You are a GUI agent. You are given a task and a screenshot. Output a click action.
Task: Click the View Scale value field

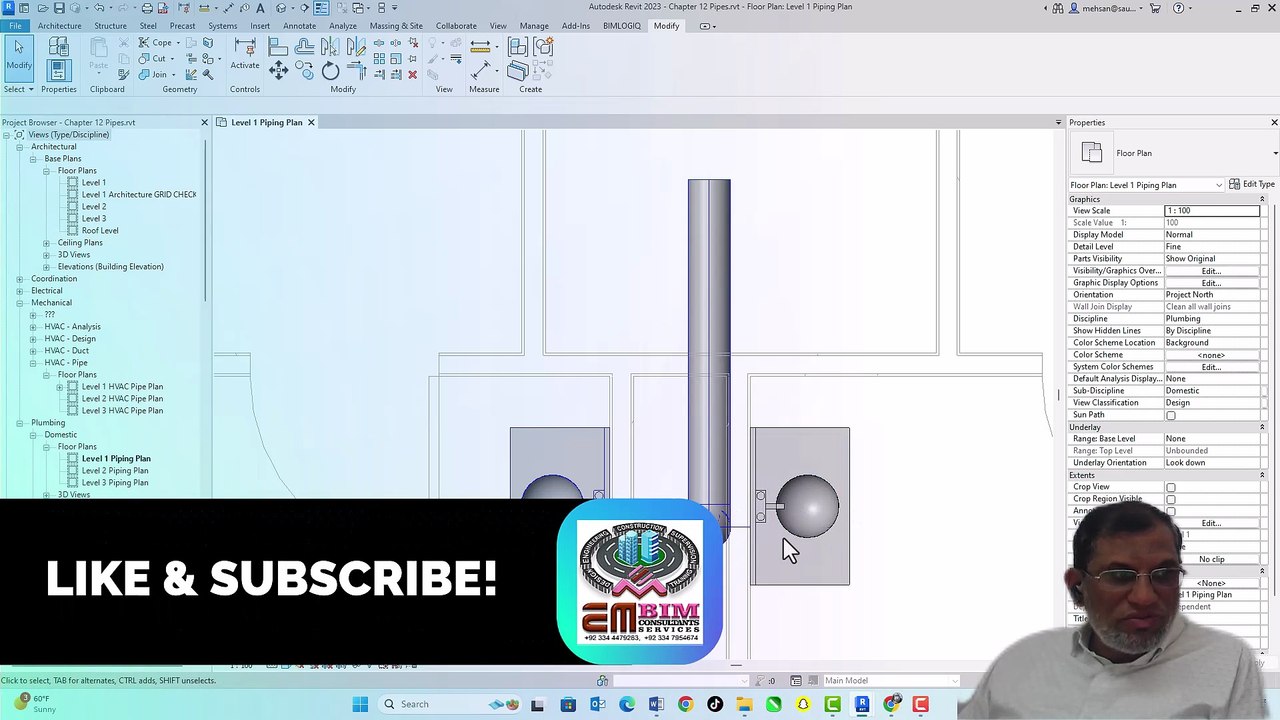1212,211
